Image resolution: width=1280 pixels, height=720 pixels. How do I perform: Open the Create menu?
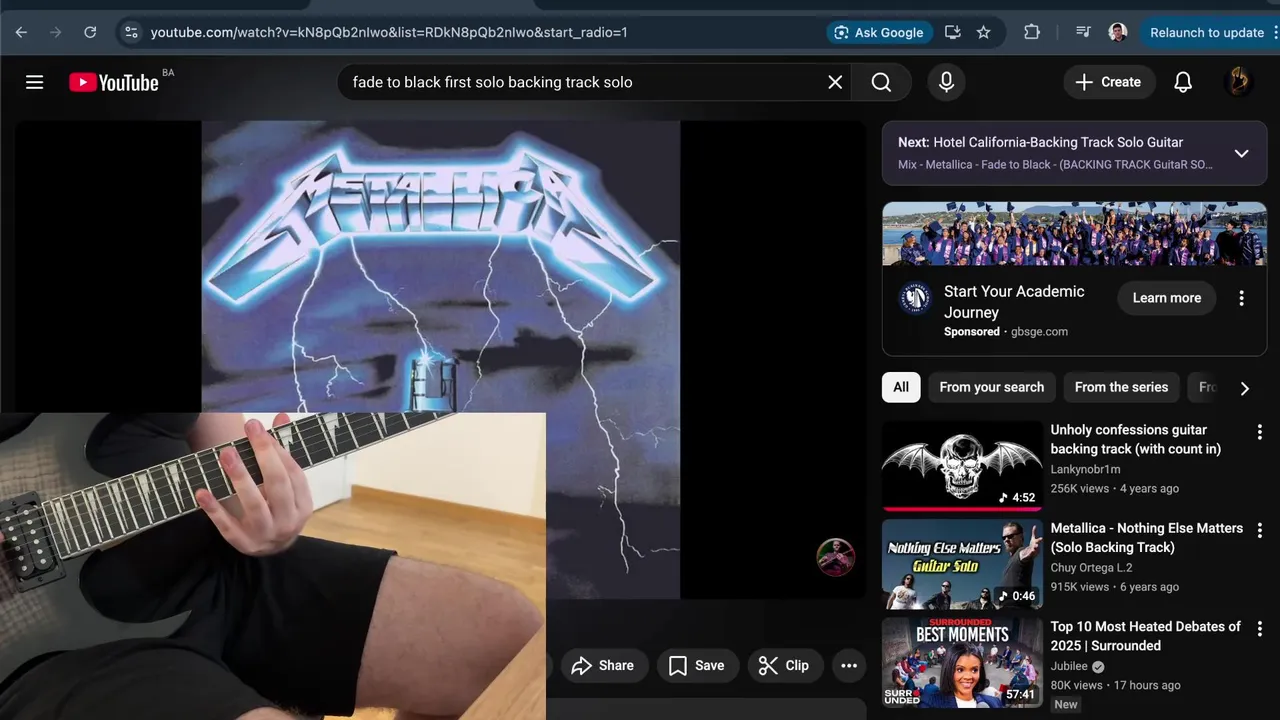[1109, 82]
